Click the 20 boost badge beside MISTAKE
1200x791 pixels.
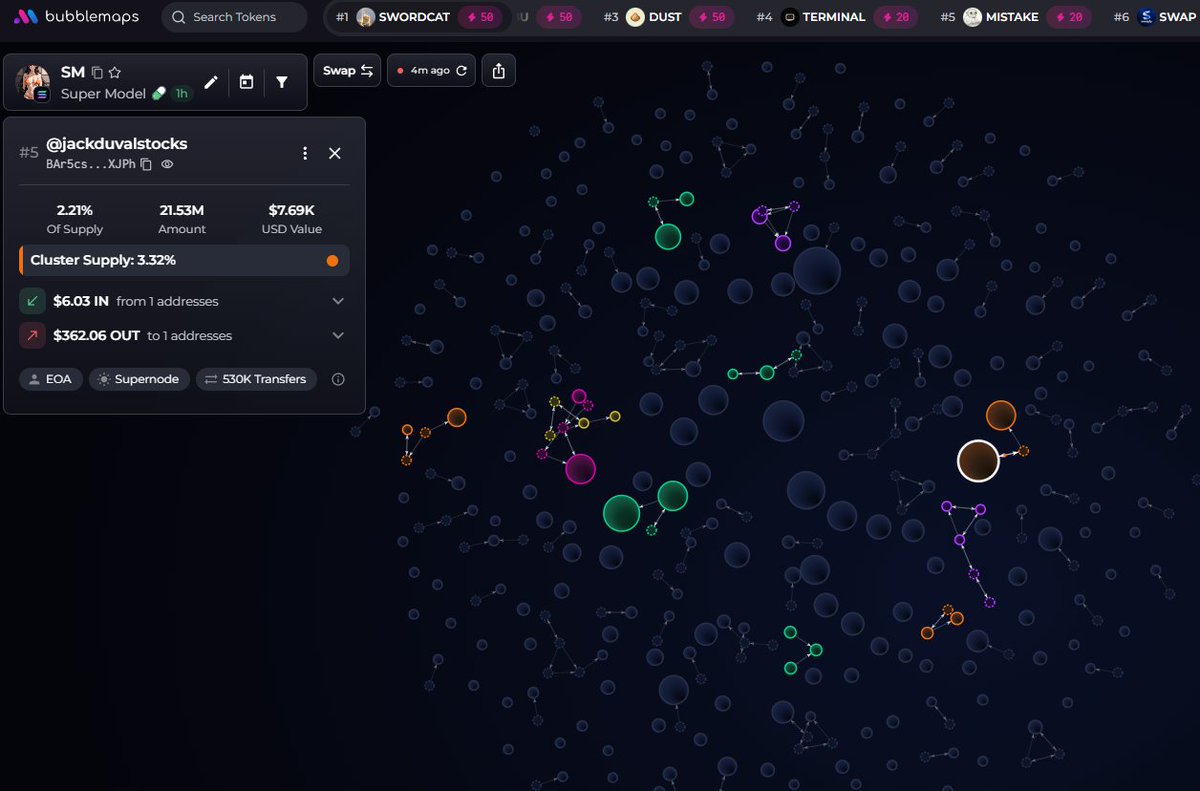pyautogui.click(x=1068, y=17)
